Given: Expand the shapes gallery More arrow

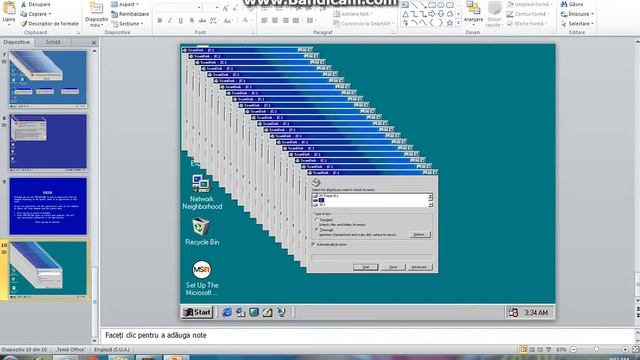Looking at the screenshot, I should (458, 23).
